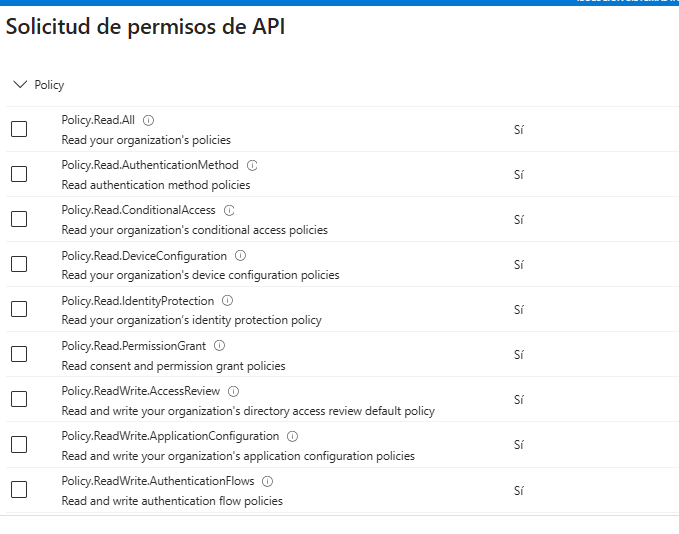Screen dimensions: 679x534
Task: Click 'Sí' in Policy.ReadWrite.AccessReview row
Action: click(519, 400)
